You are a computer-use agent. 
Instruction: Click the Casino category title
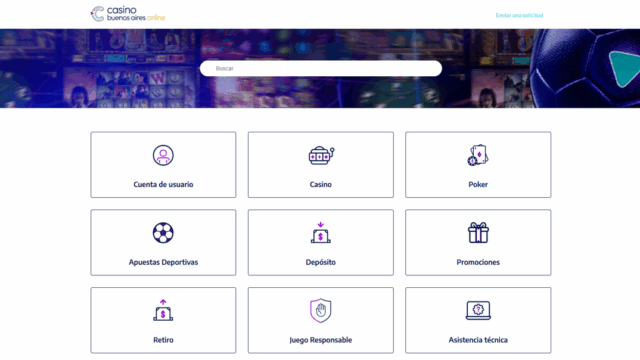[321, 184]
